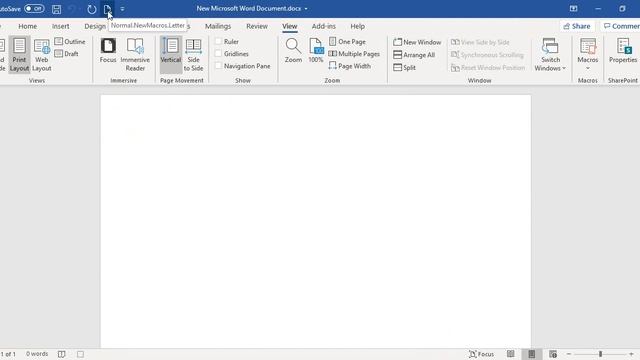Enable the Gridlines checkbox
This screenshot has width=640, height=360.
218,54
